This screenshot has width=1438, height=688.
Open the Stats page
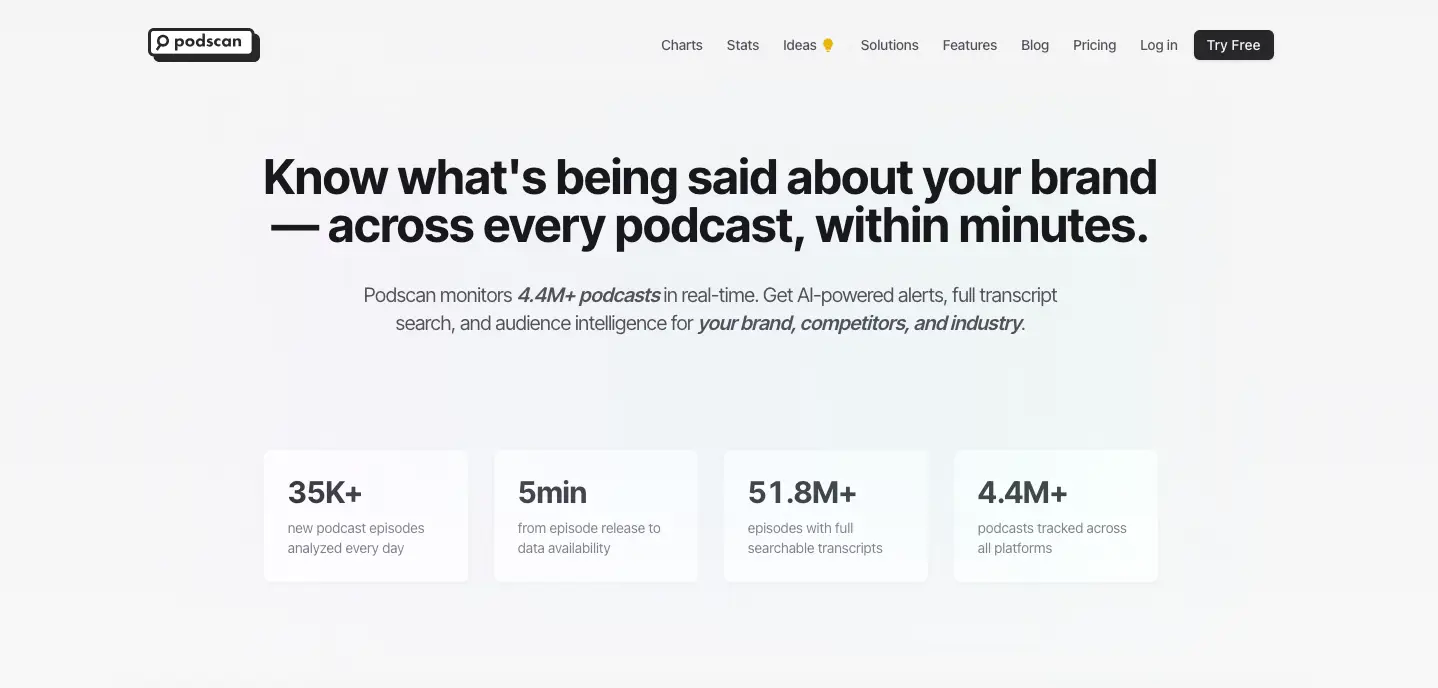742,45
